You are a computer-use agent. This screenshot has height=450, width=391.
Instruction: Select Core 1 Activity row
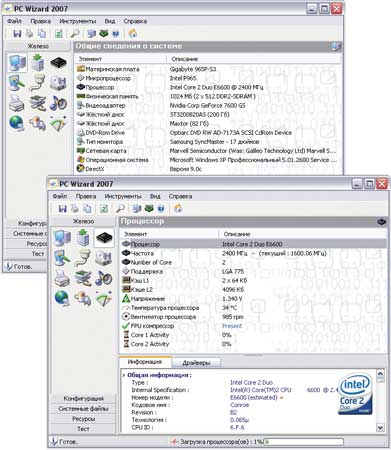(x=253, y=335)
